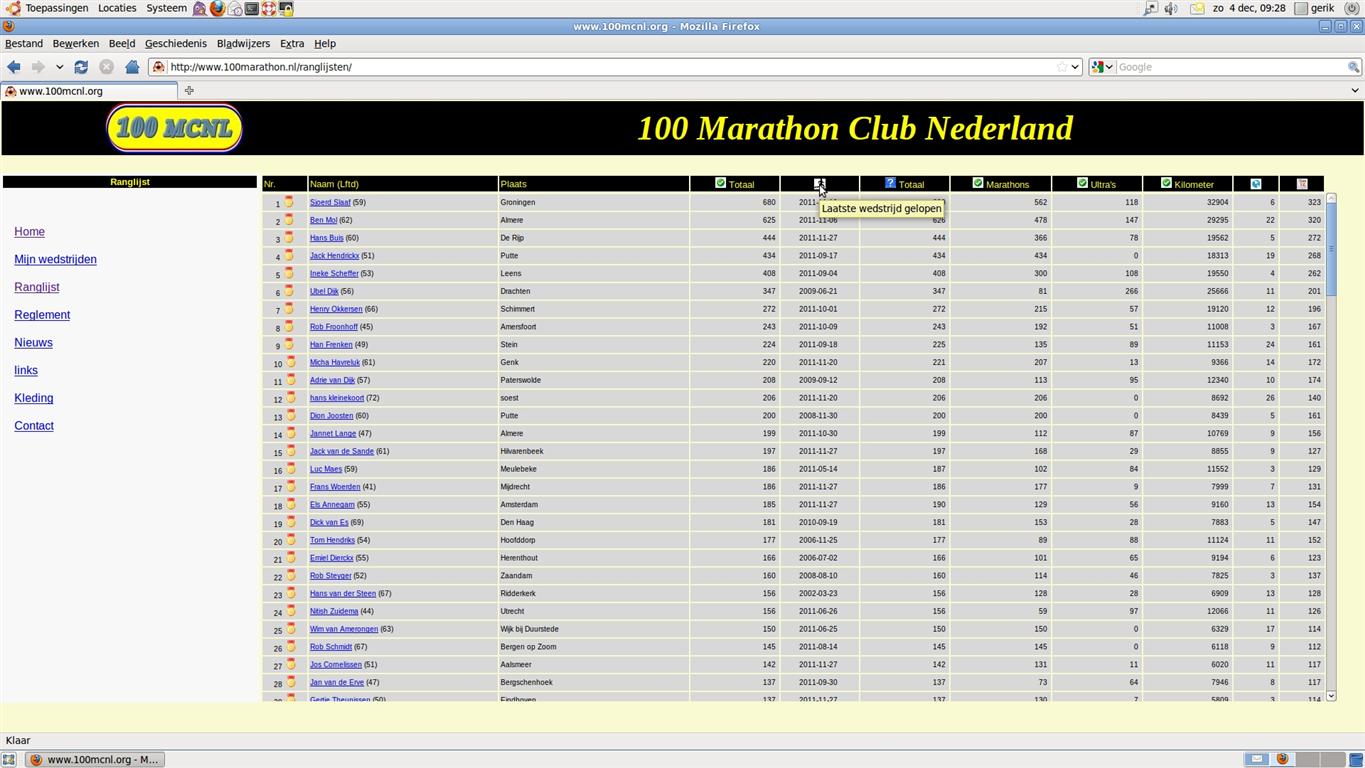Click the lock screen launcher icon
The image size is (1365, 768).
click(x=286, y=9)
